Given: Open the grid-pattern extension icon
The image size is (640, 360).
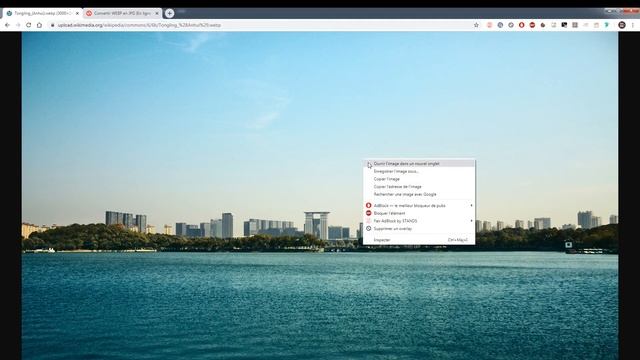Looking at the screenshot, I should click(x=575, y=25).
